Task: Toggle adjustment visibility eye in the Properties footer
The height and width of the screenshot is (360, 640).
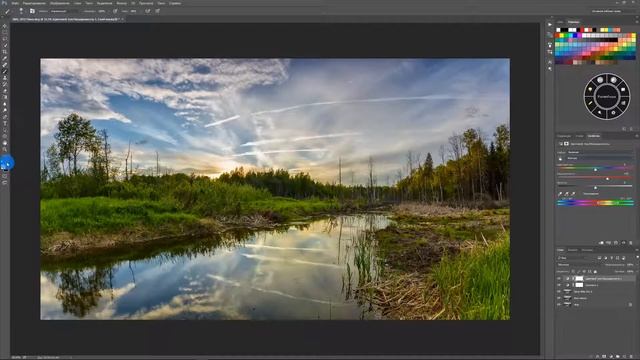Action: 623,243
